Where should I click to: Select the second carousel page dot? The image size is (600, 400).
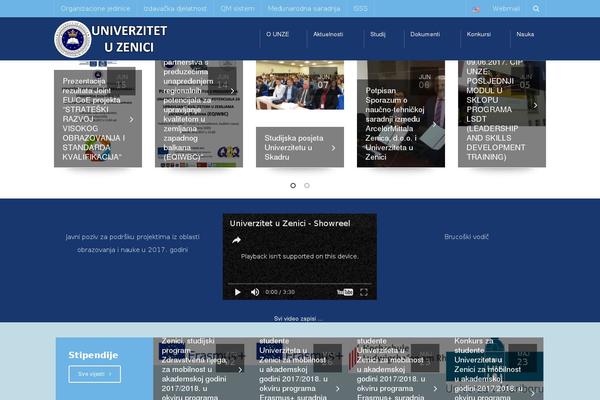tap(307, 185)
